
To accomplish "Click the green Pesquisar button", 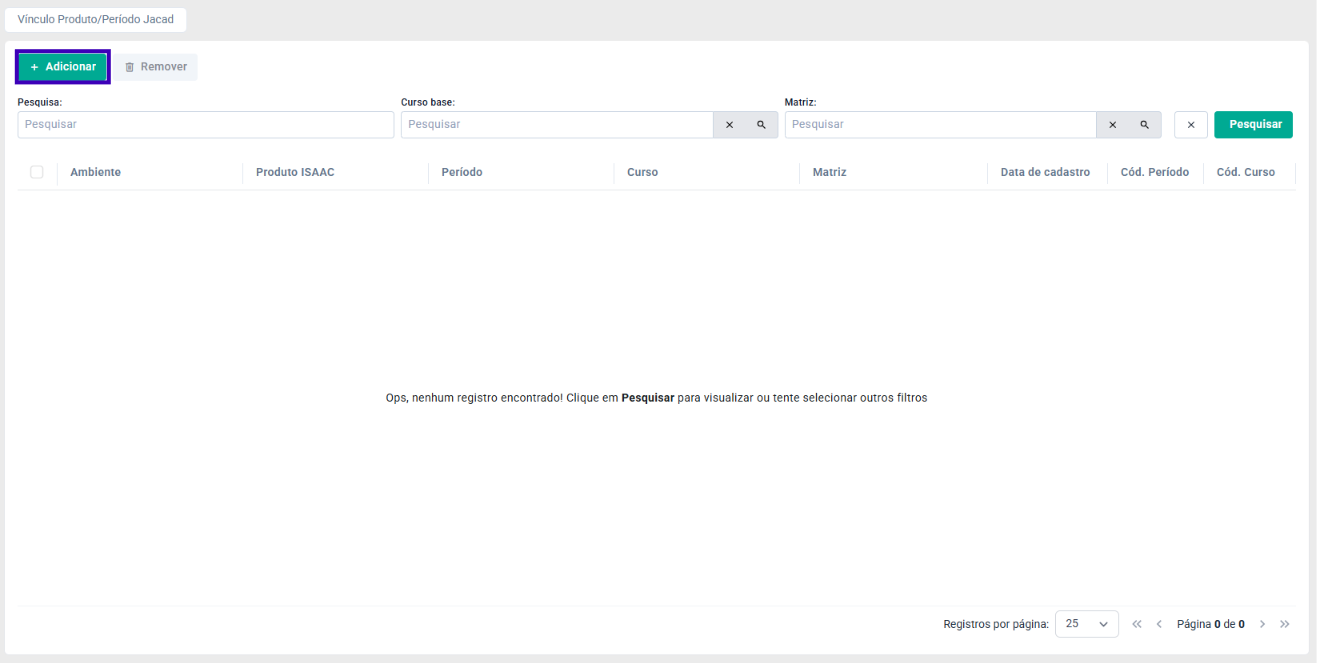I will click(x=1254, y=125).
